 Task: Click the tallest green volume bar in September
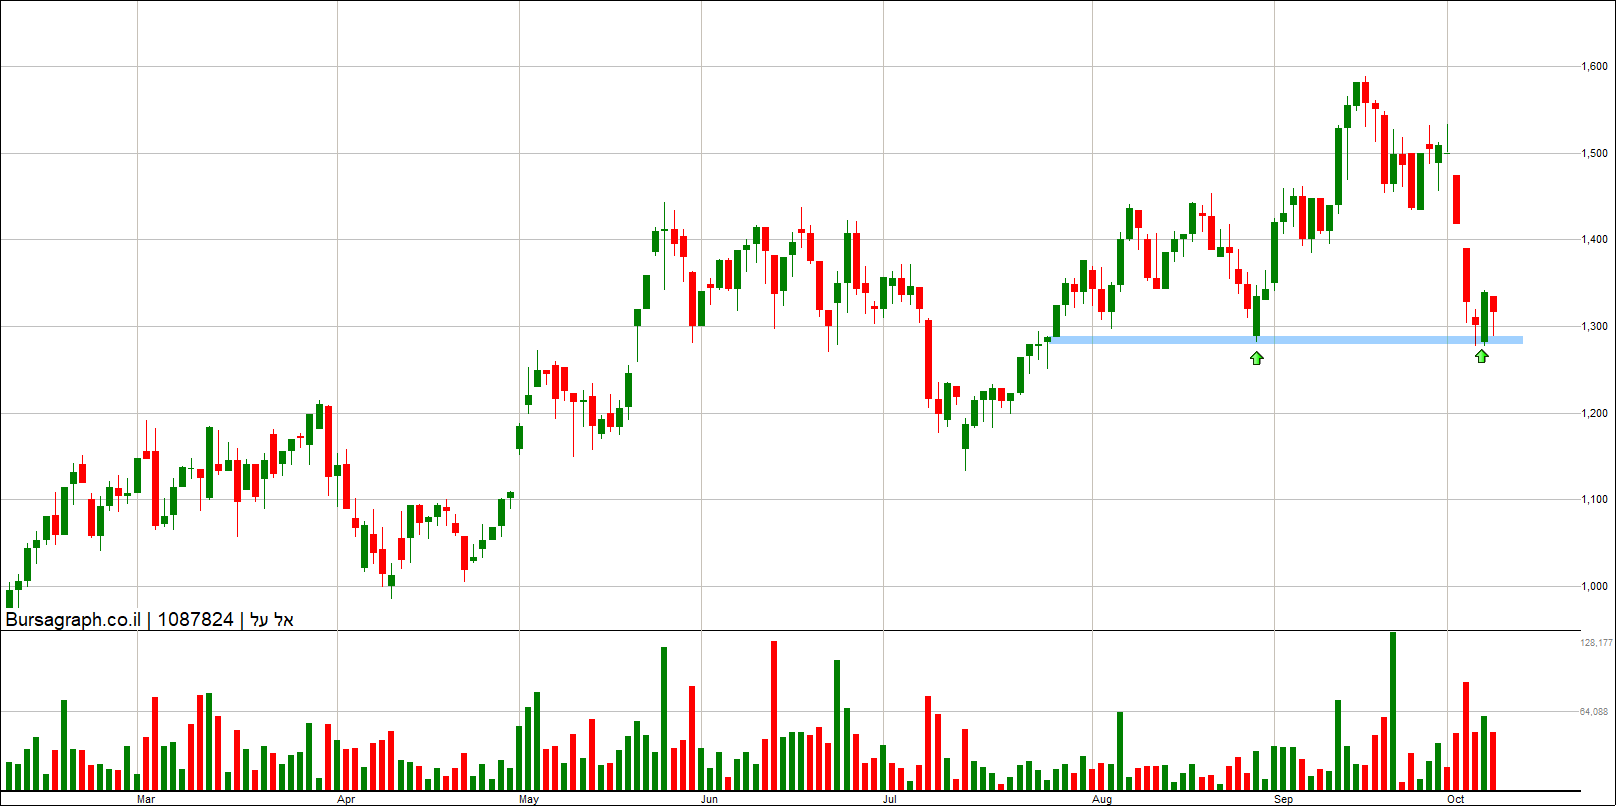pyautogui.click(x=1393, y=711)
